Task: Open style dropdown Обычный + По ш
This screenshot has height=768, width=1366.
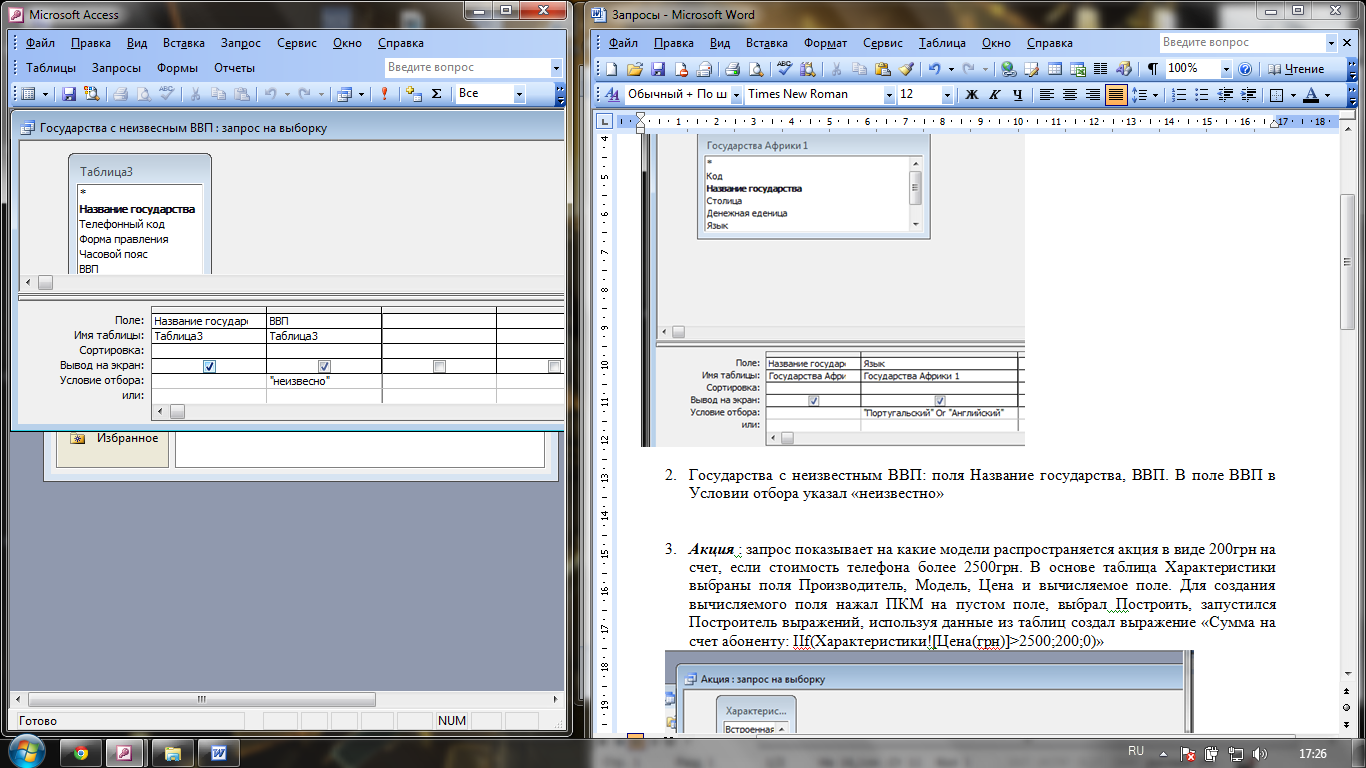Action: tap(736, 95)
